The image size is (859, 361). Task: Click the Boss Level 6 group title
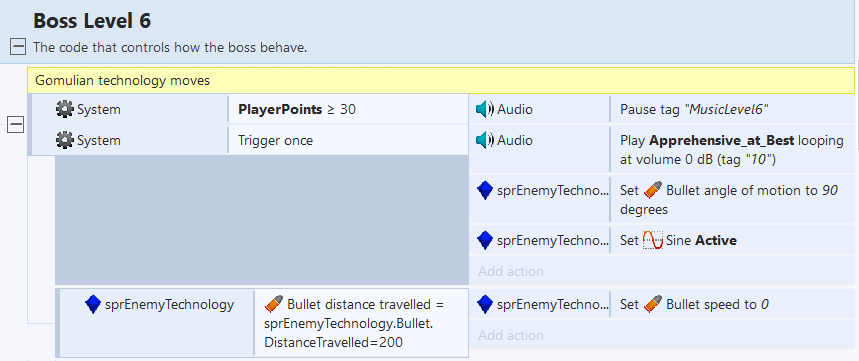(x=92, y=21)
